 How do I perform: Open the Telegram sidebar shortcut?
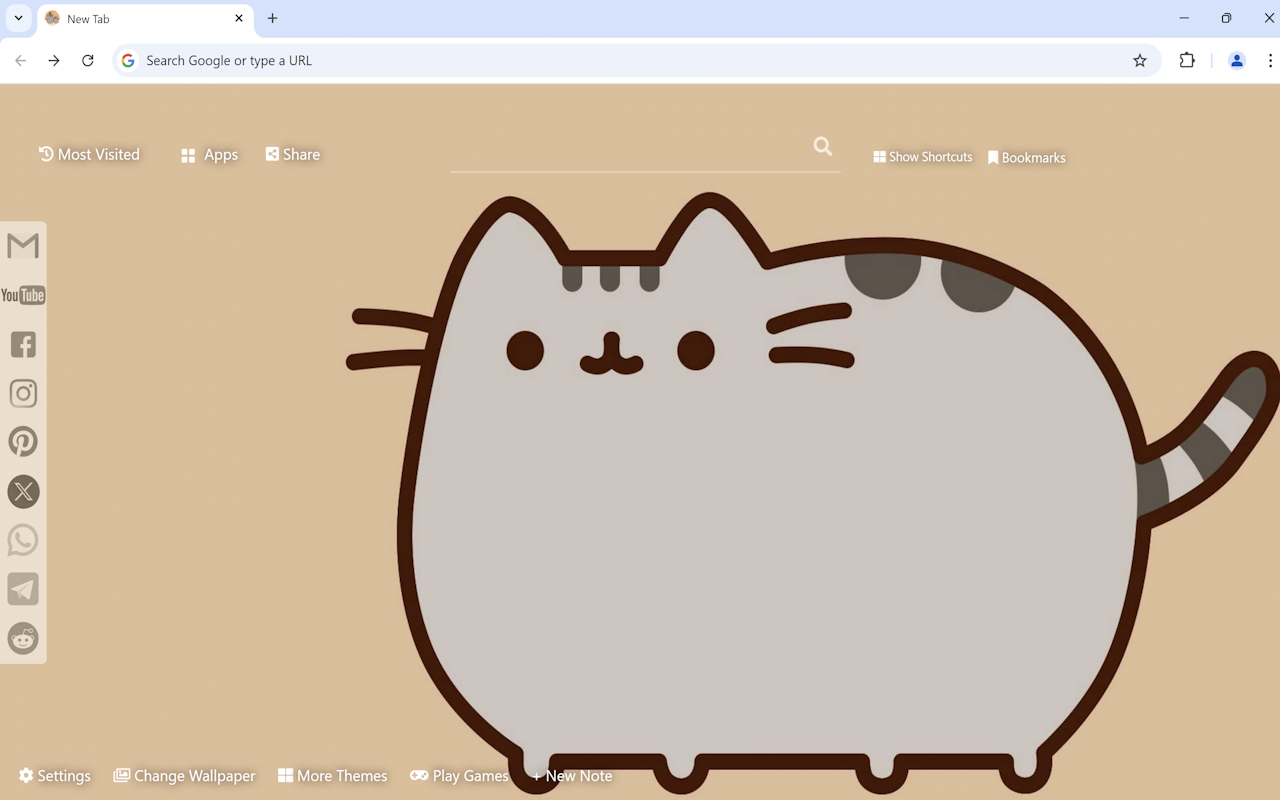click(23, 589)
